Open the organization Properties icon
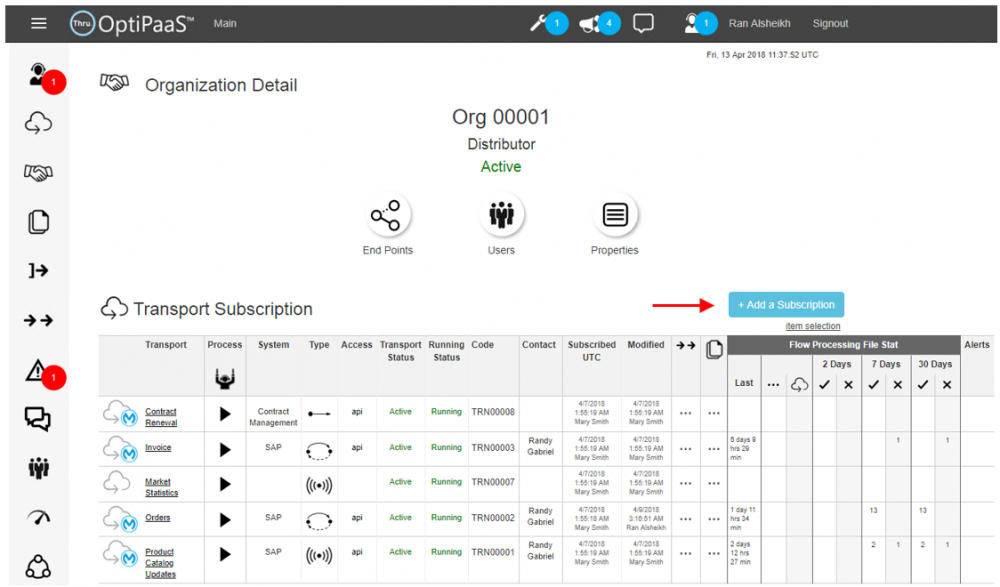 (614, 216)
